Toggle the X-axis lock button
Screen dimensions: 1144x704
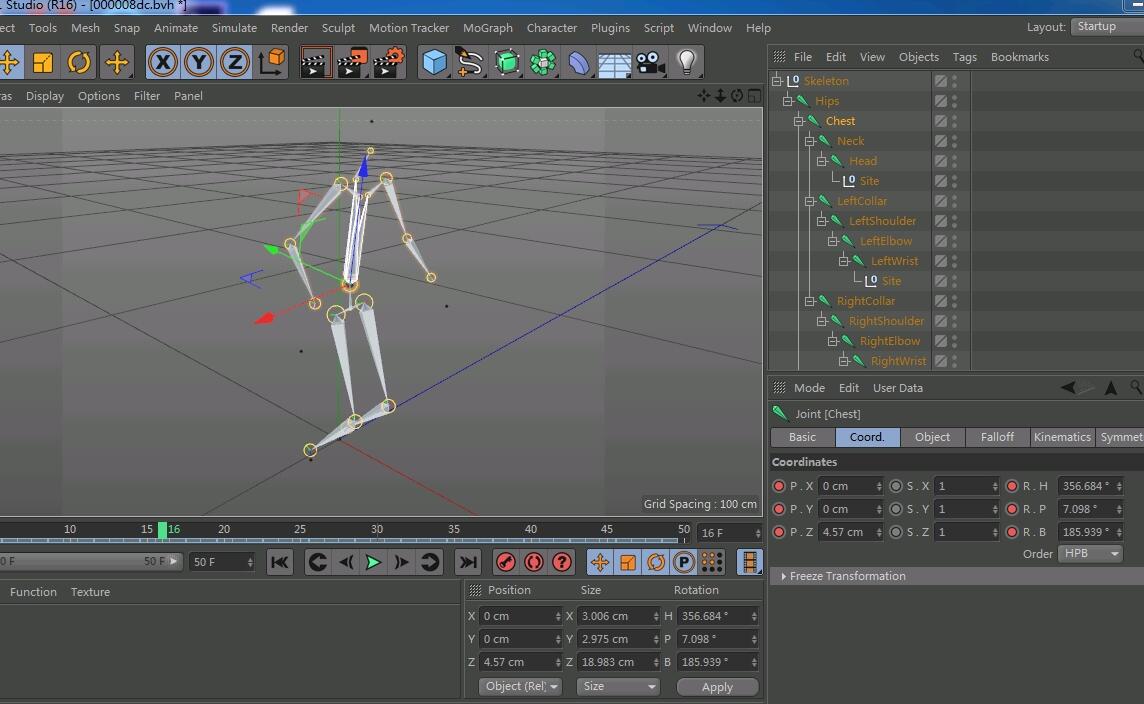162,63
